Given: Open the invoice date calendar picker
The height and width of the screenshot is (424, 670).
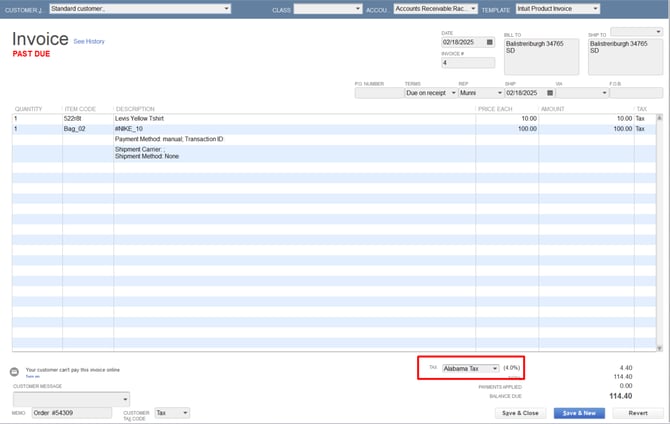Looking at the screenshot, I should [x=489, y=43].
